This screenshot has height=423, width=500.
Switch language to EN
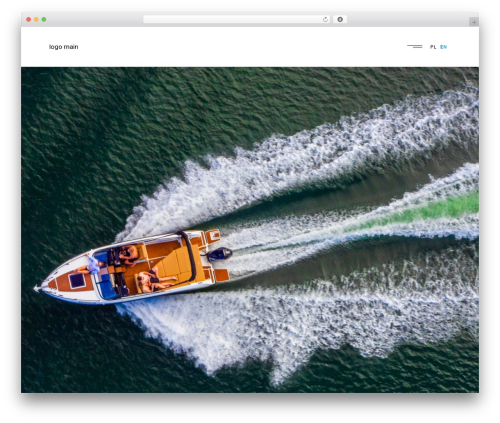[x=443, y=47]
